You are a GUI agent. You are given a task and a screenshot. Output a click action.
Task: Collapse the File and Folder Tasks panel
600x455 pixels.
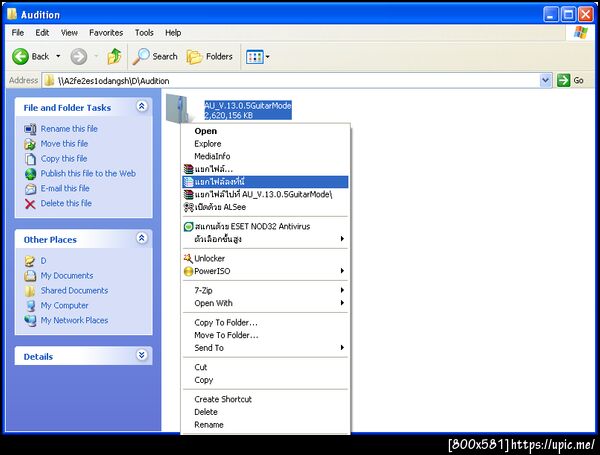(x=142, y=106)
